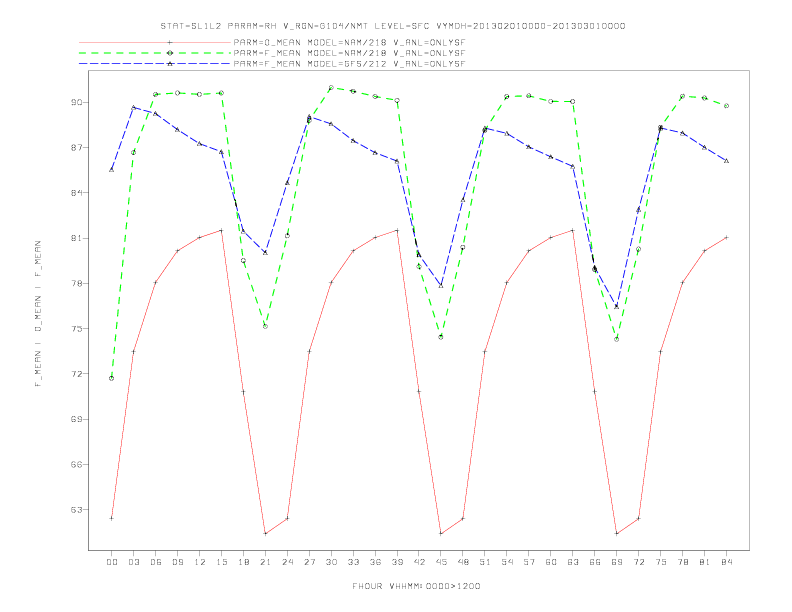792x612 pixels.
Task: Click the green circle data point at hour 69
Action: pyautogui.click(x=617, y=339)
